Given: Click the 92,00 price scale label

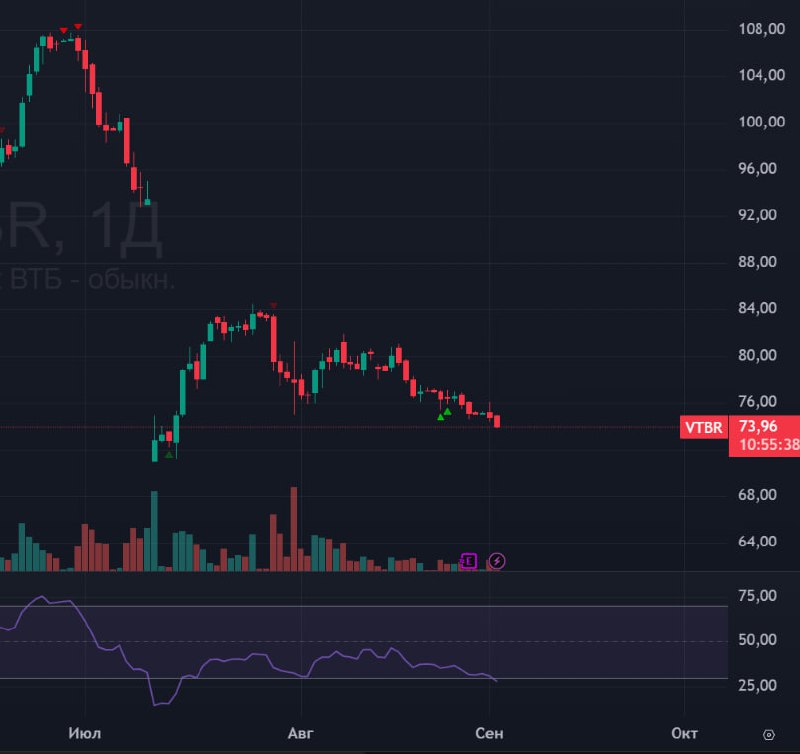Looking at the screenshot, I should click(757, 215).
